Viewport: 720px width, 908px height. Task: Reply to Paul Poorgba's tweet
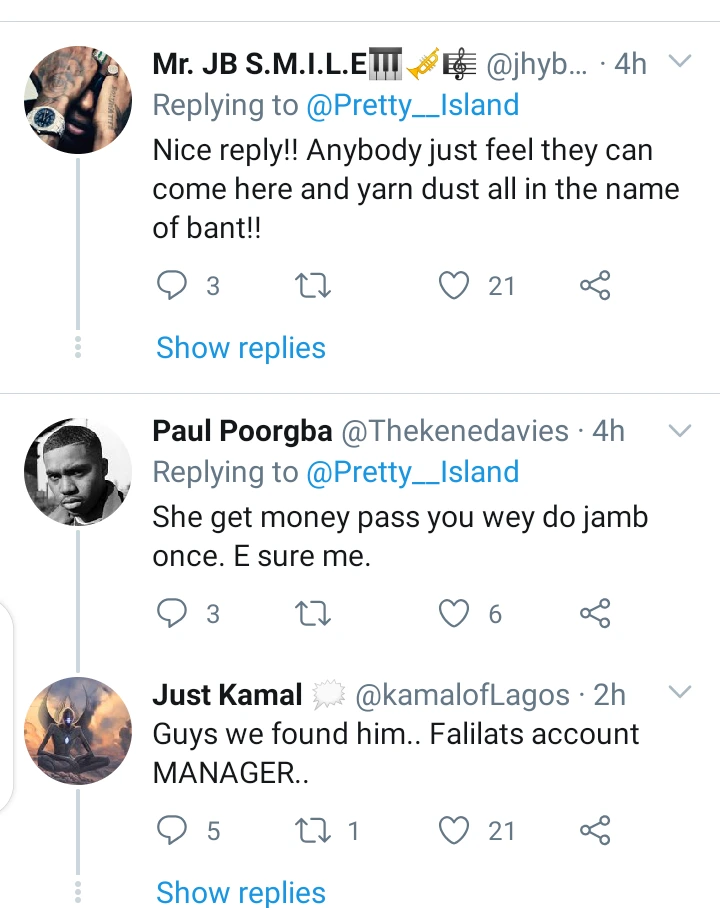click(174, 613)
